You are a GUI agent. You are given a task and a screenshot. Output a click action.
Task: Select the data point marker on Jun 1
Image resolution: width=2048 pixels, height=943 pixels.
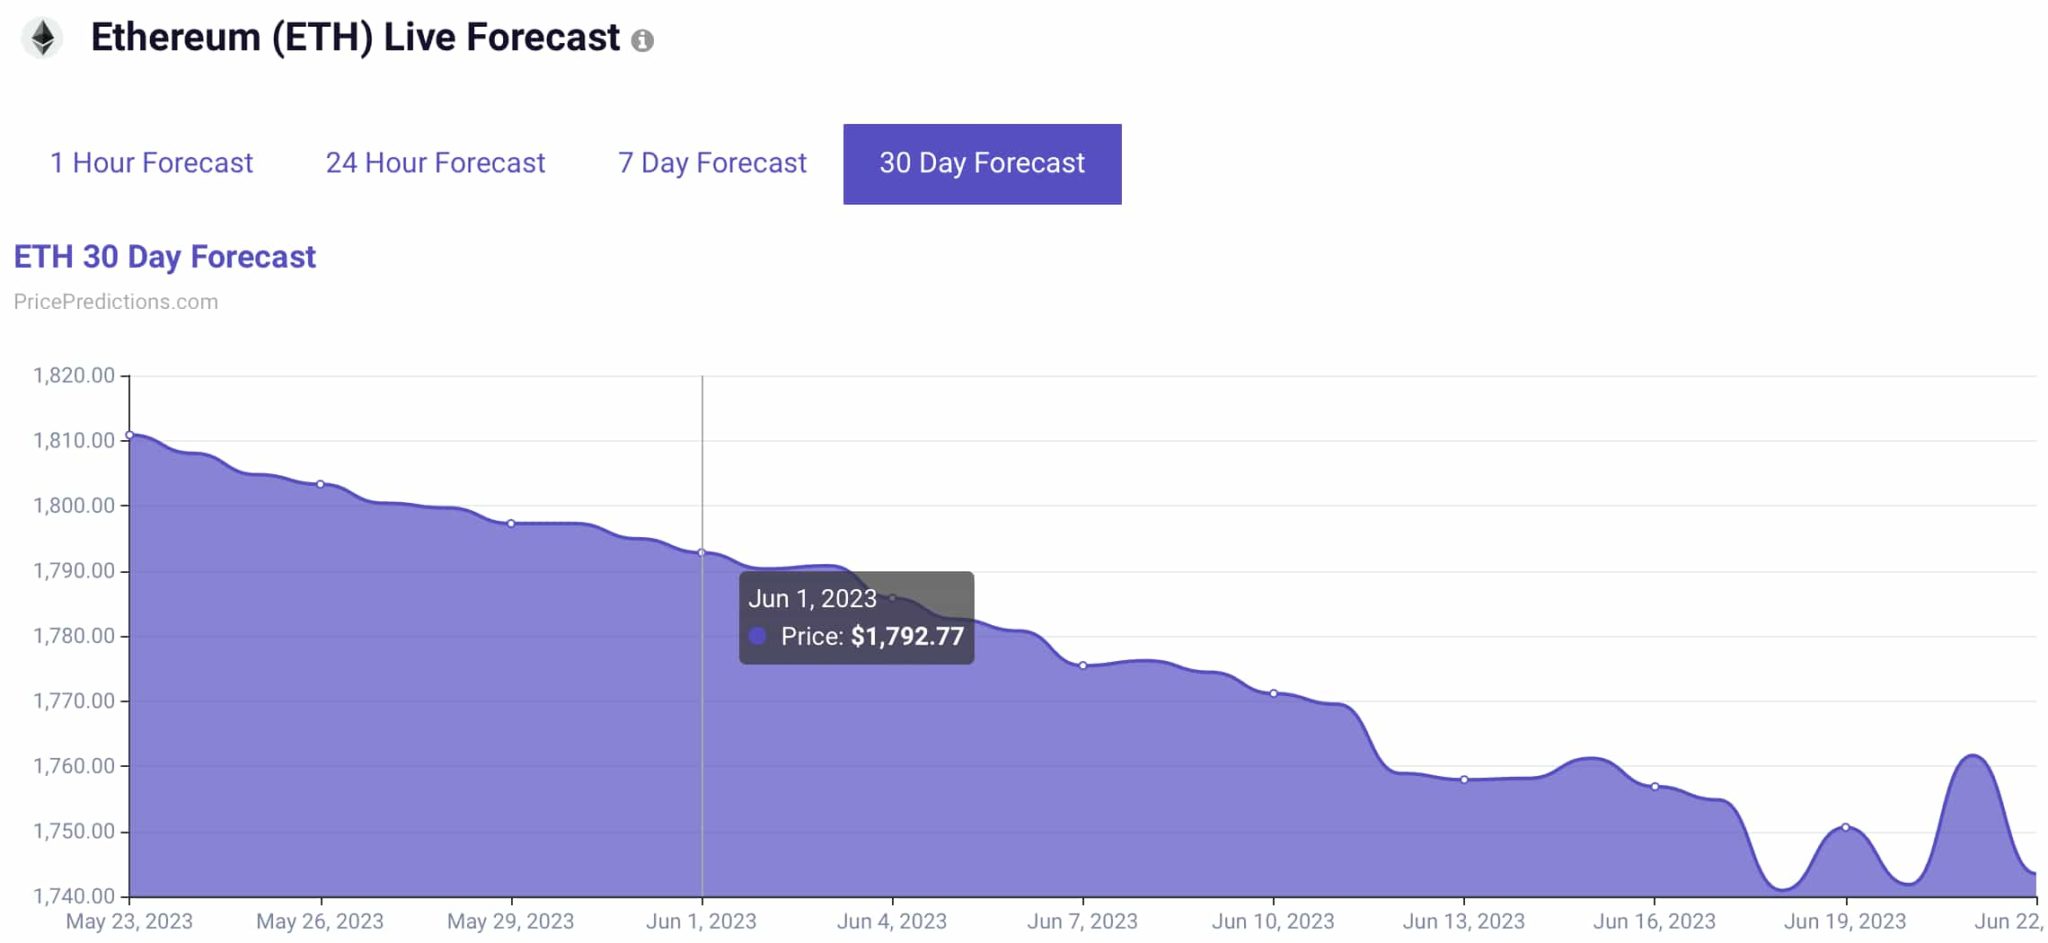click(701, 551)
